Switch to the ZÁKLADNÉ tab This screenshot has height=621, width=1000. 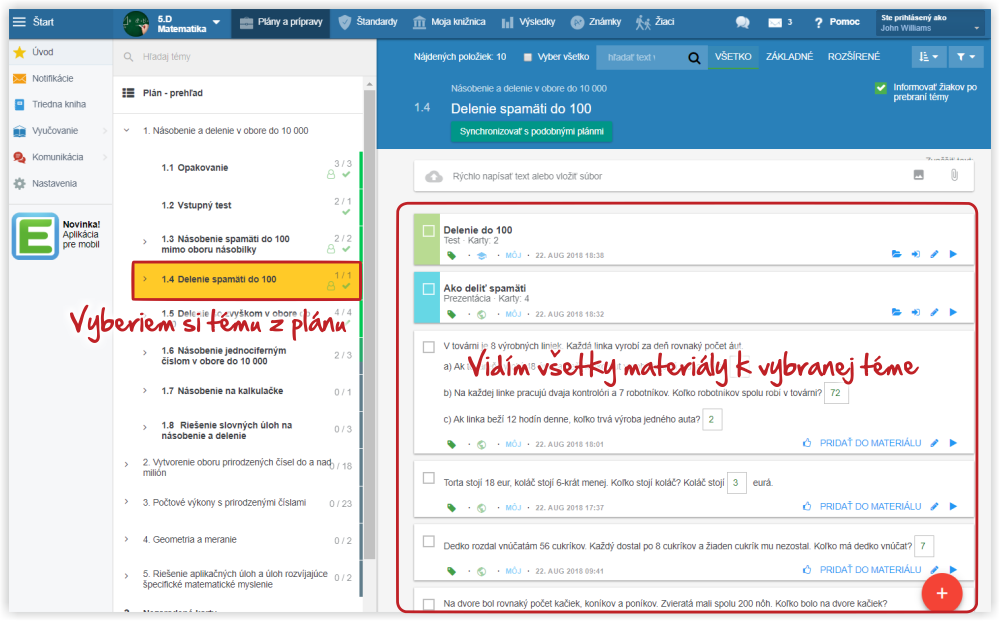pos(790,57)
